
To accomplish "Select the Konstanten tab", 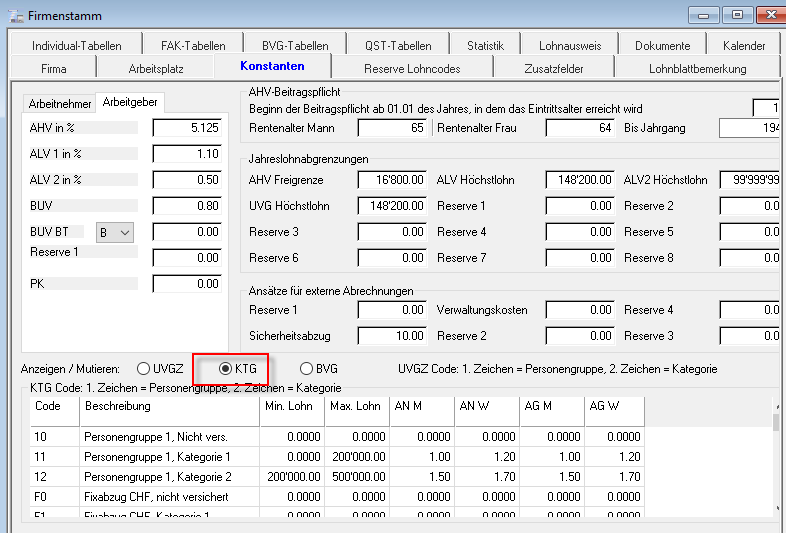I will point(272,66).
